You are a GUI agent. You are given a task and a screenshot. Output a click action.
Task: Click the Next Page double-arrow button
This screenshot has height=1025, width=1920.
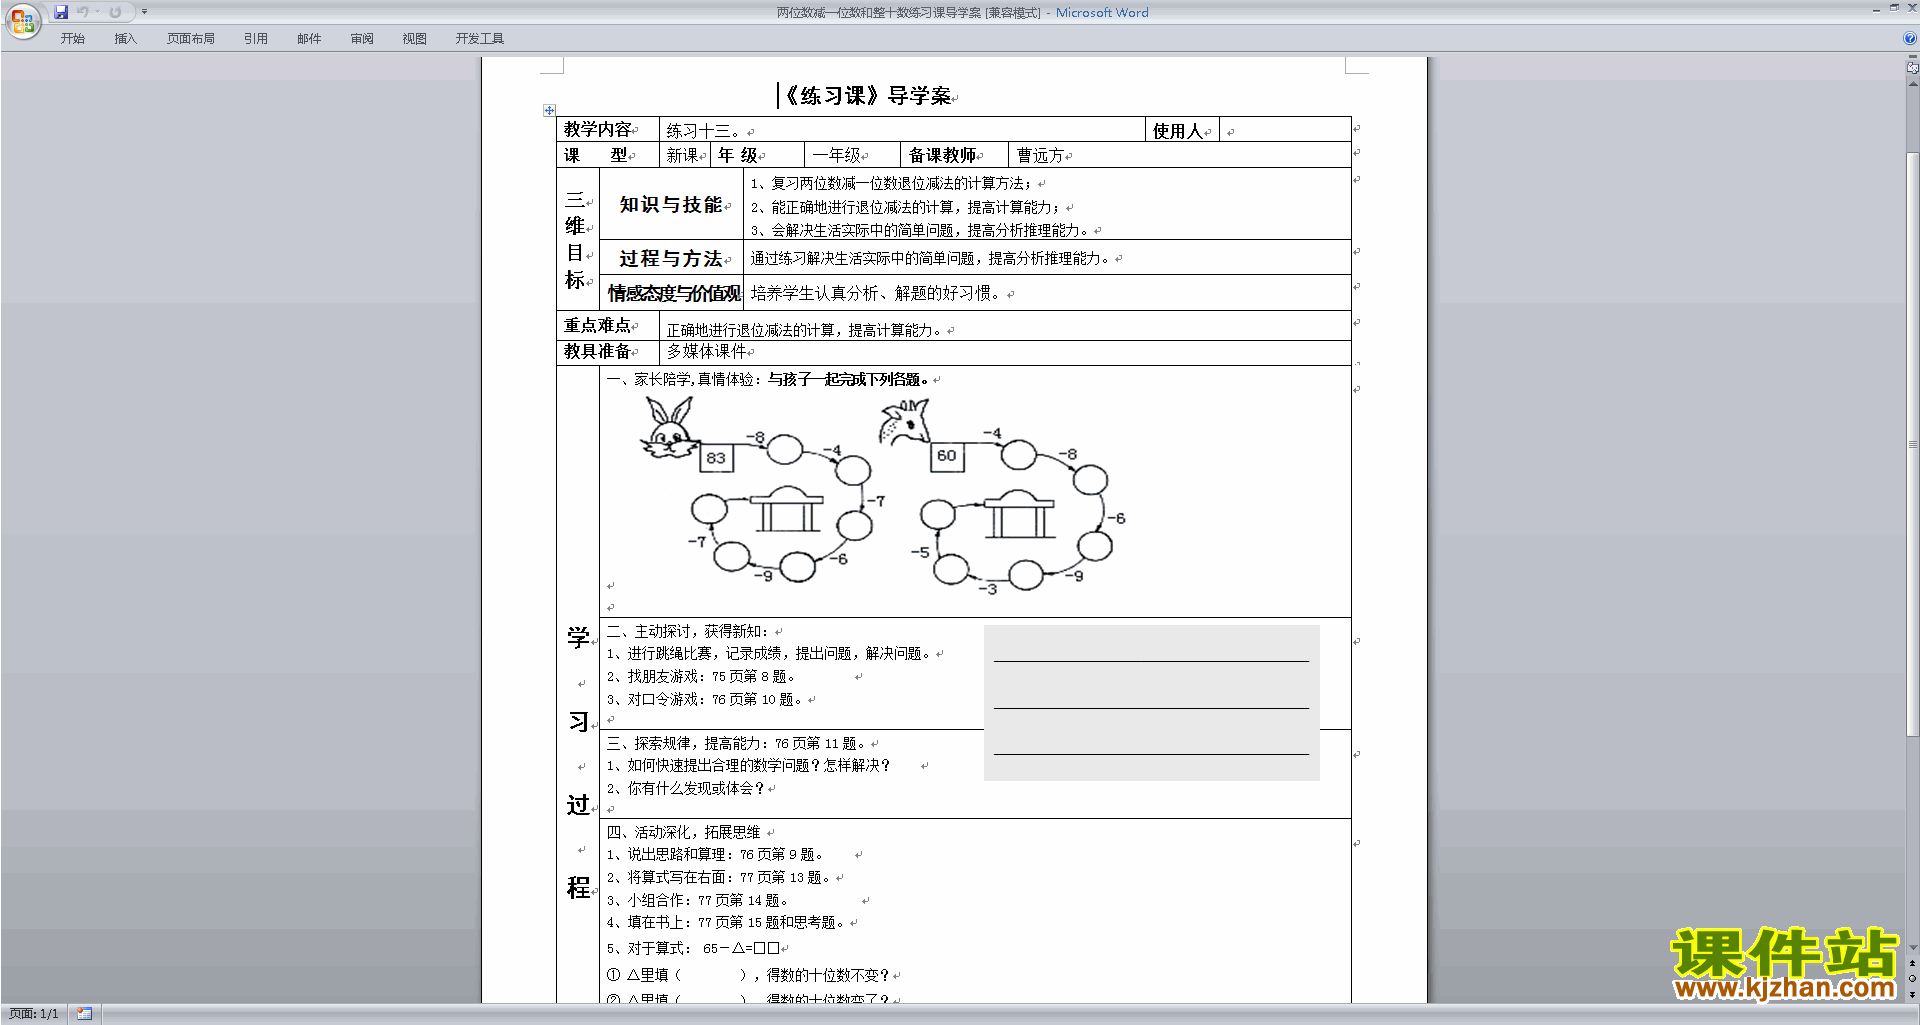pos(1912,994)
